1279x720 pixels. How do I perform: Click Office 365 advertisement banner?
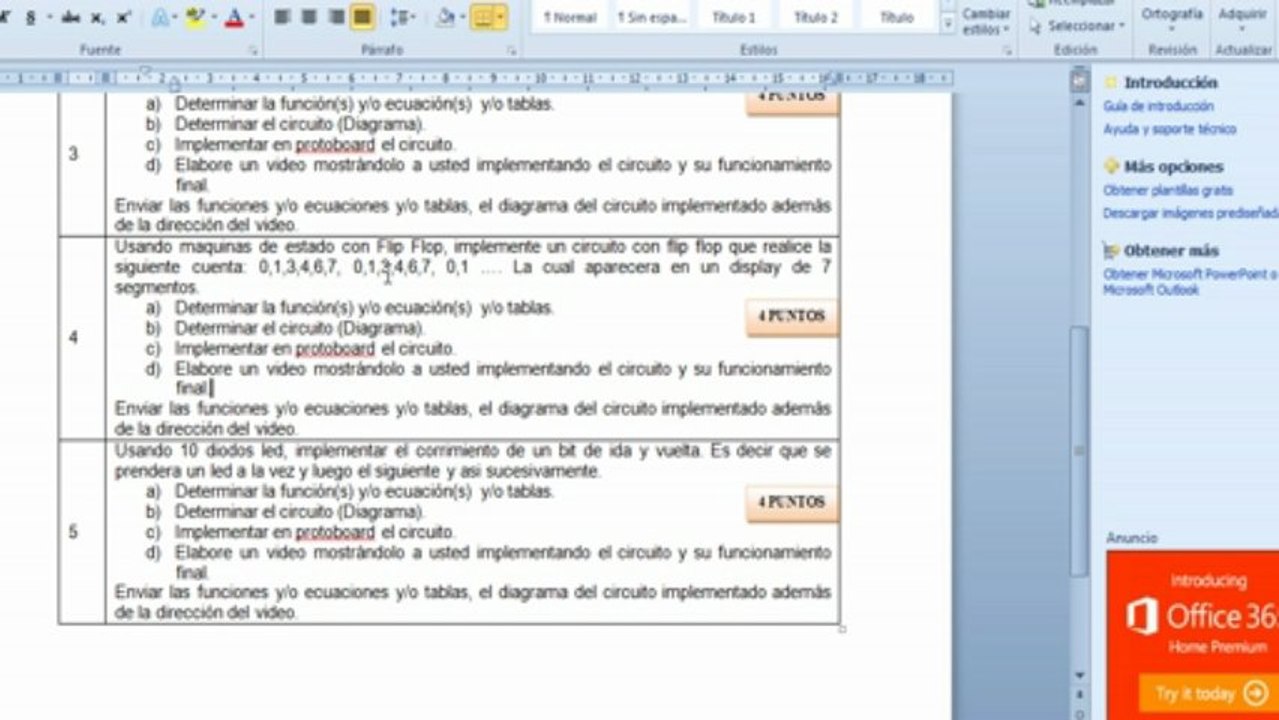click(1192, 635)
